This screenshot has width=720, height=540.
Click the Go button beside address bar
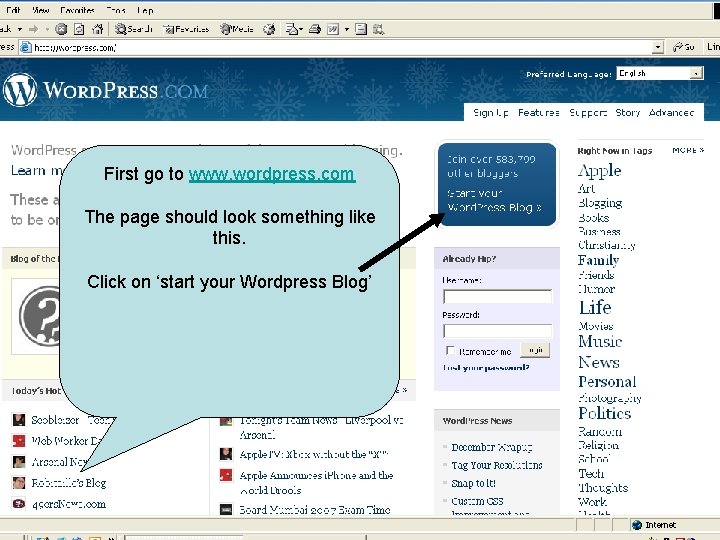pyautogui.click(x=684, y=47)
